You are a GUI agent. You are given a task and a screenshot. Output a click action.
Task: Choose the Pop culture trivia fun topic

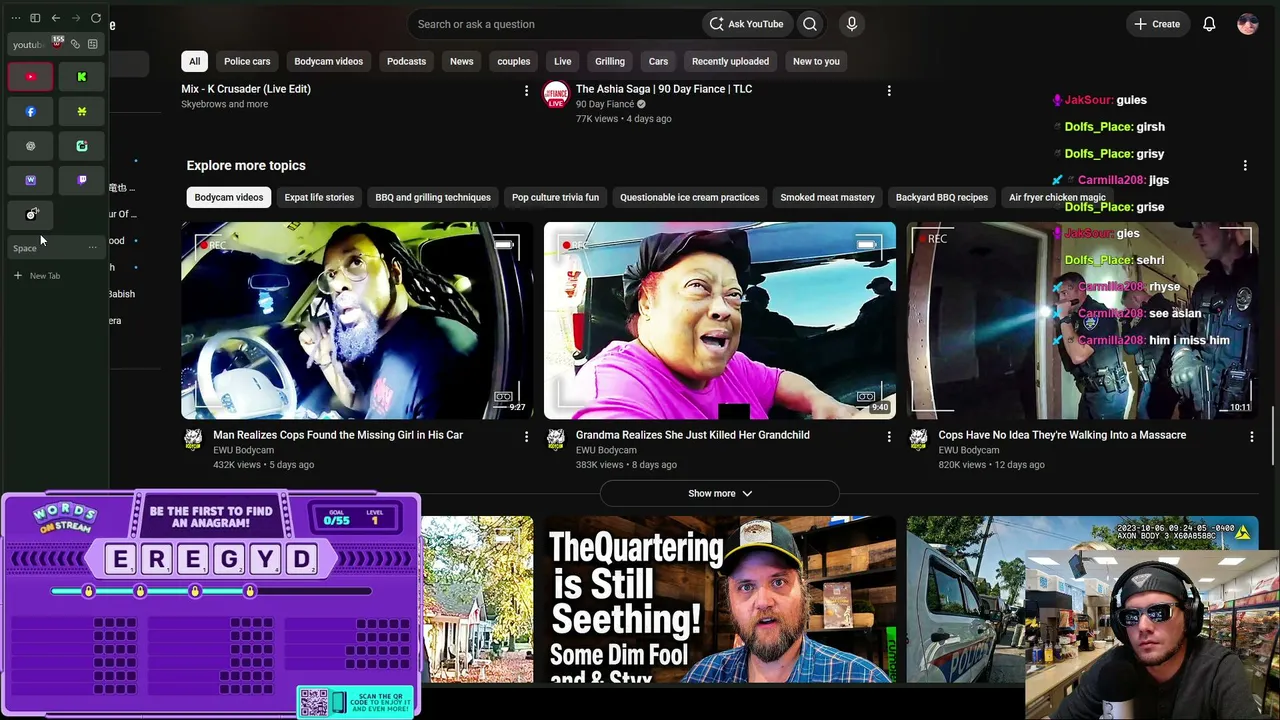pyautogui.click(x=555, y=197)
